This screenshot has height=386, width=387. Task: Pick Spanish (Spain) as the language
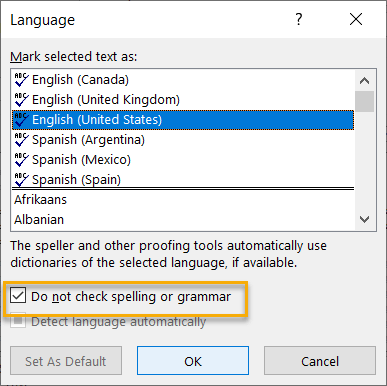point(183,180)
